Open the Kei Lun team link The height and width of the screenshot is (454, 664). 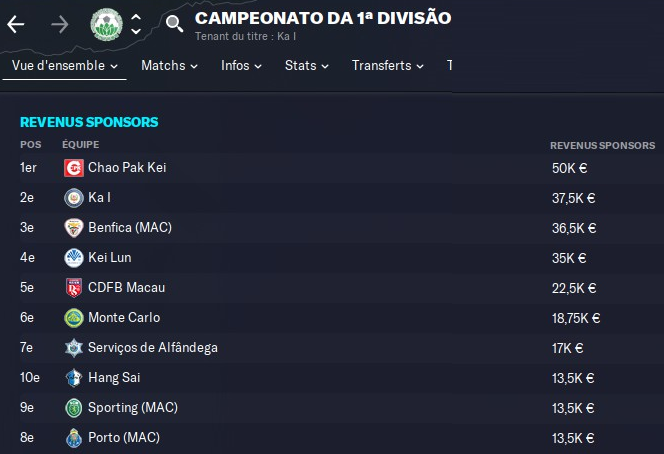coord(112,258)
